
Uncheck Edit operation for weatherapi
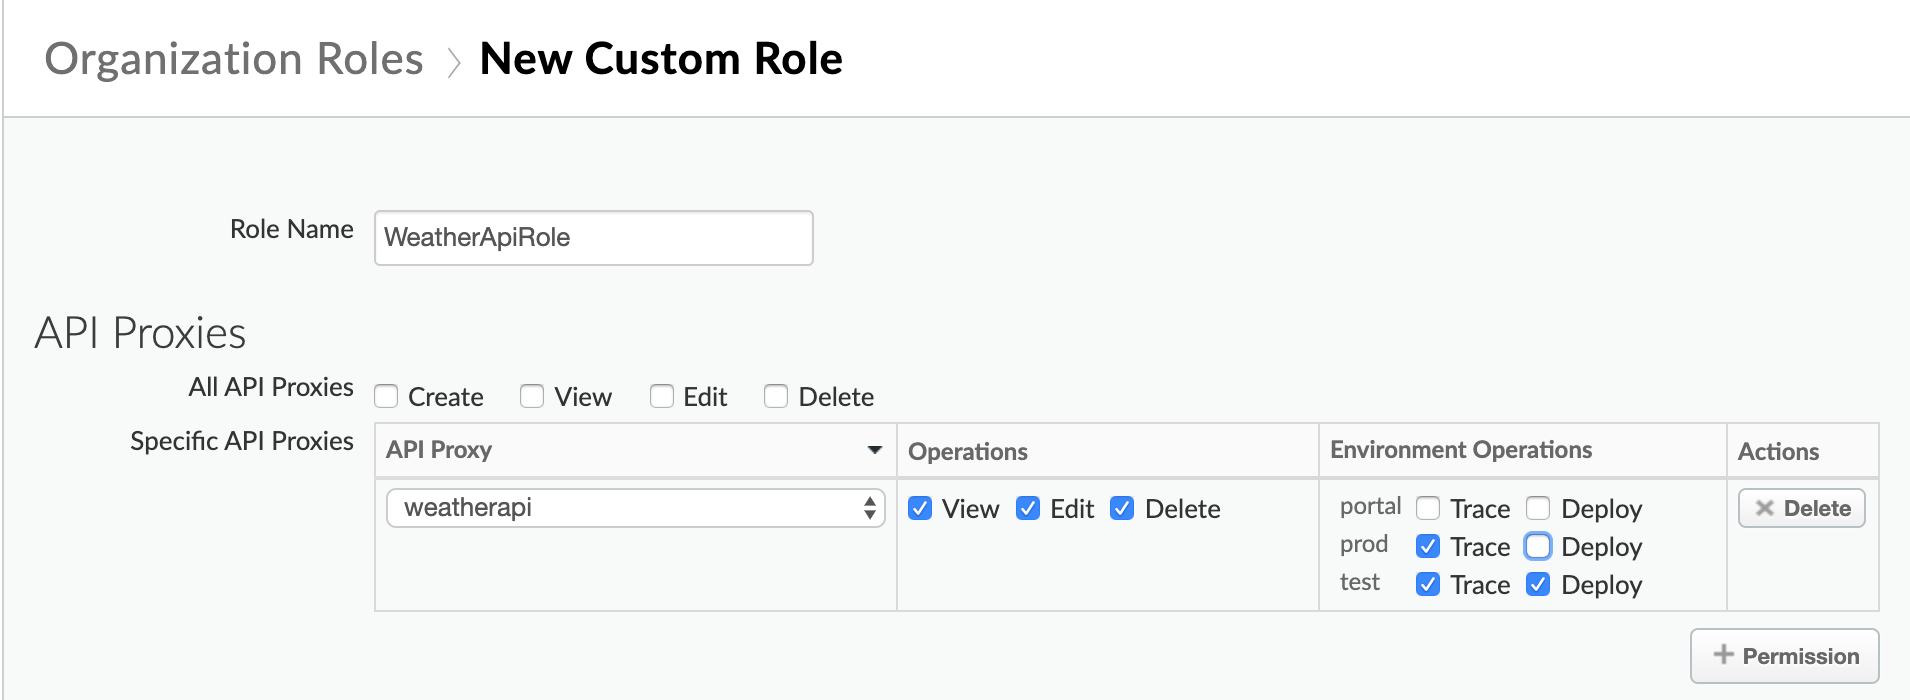click(1028, 509)
